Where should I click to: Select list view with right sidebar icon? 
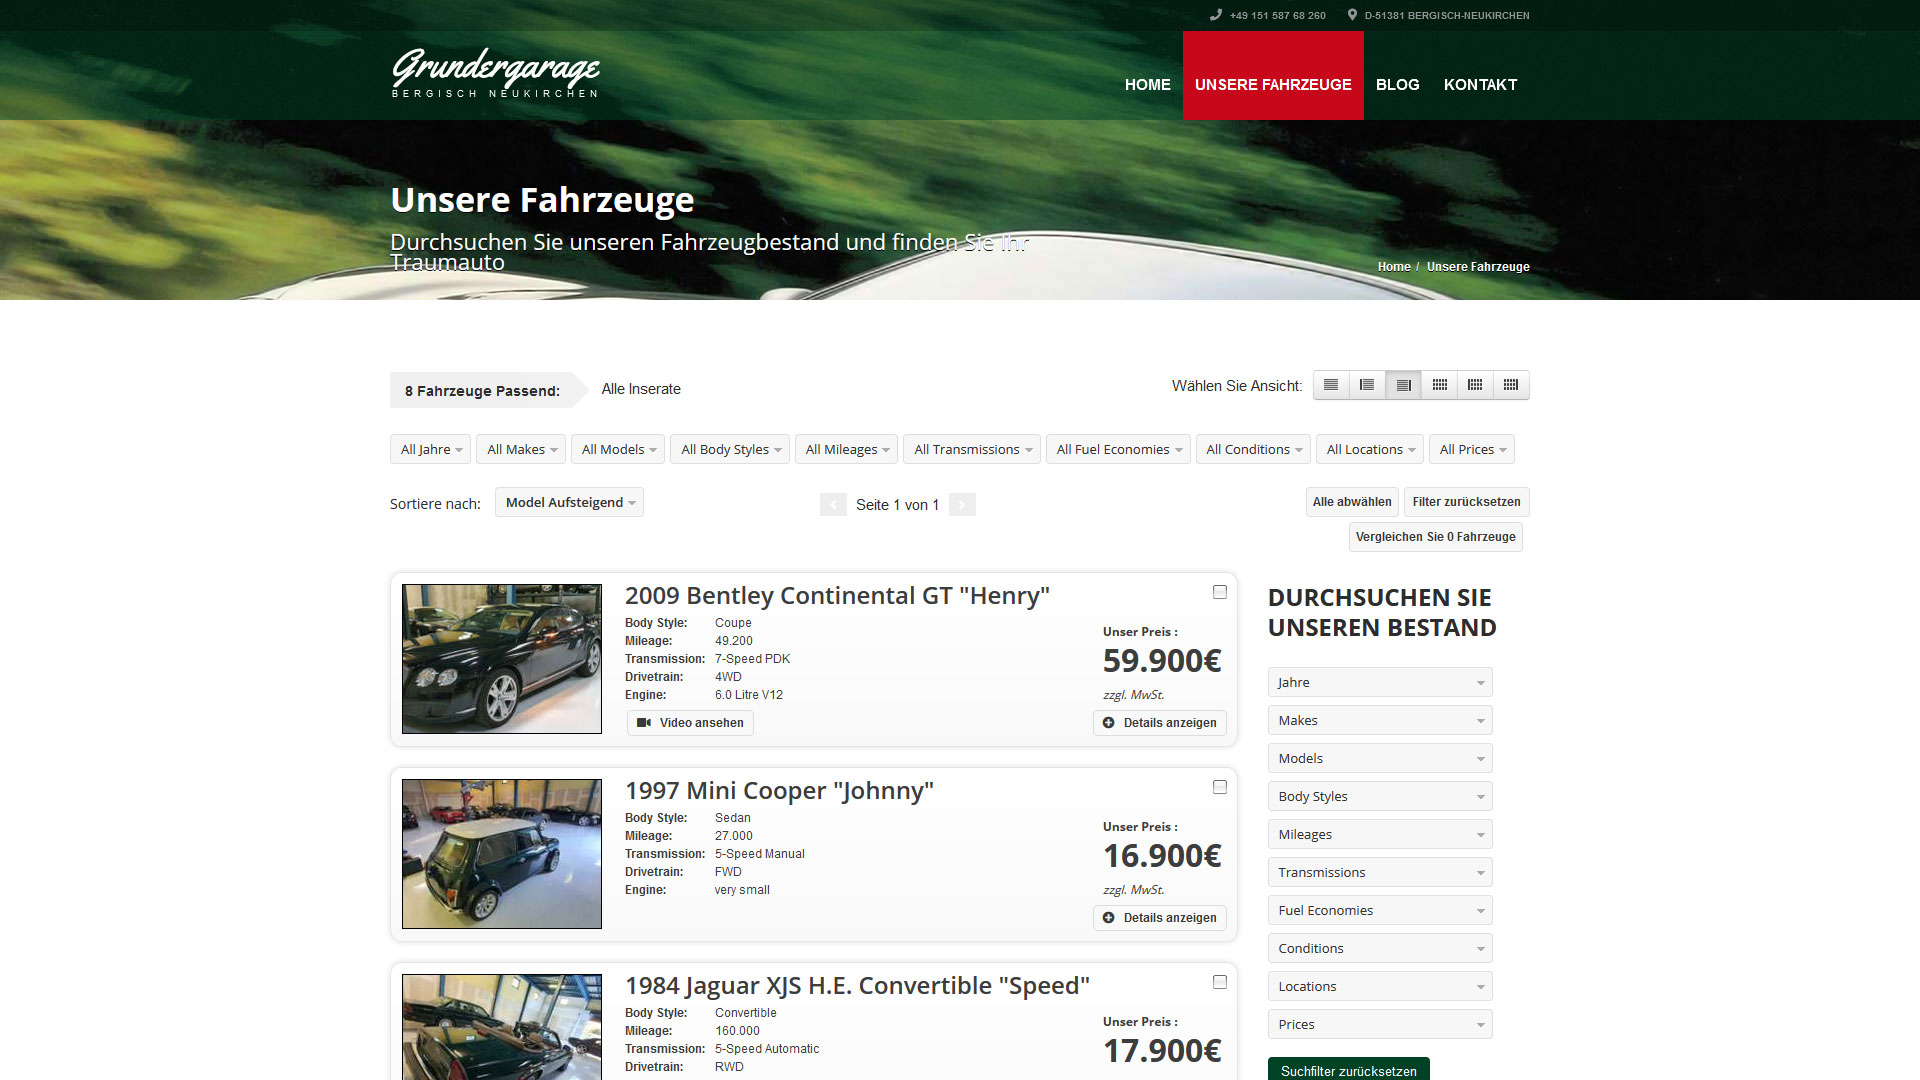click(x=1403, y=385)
